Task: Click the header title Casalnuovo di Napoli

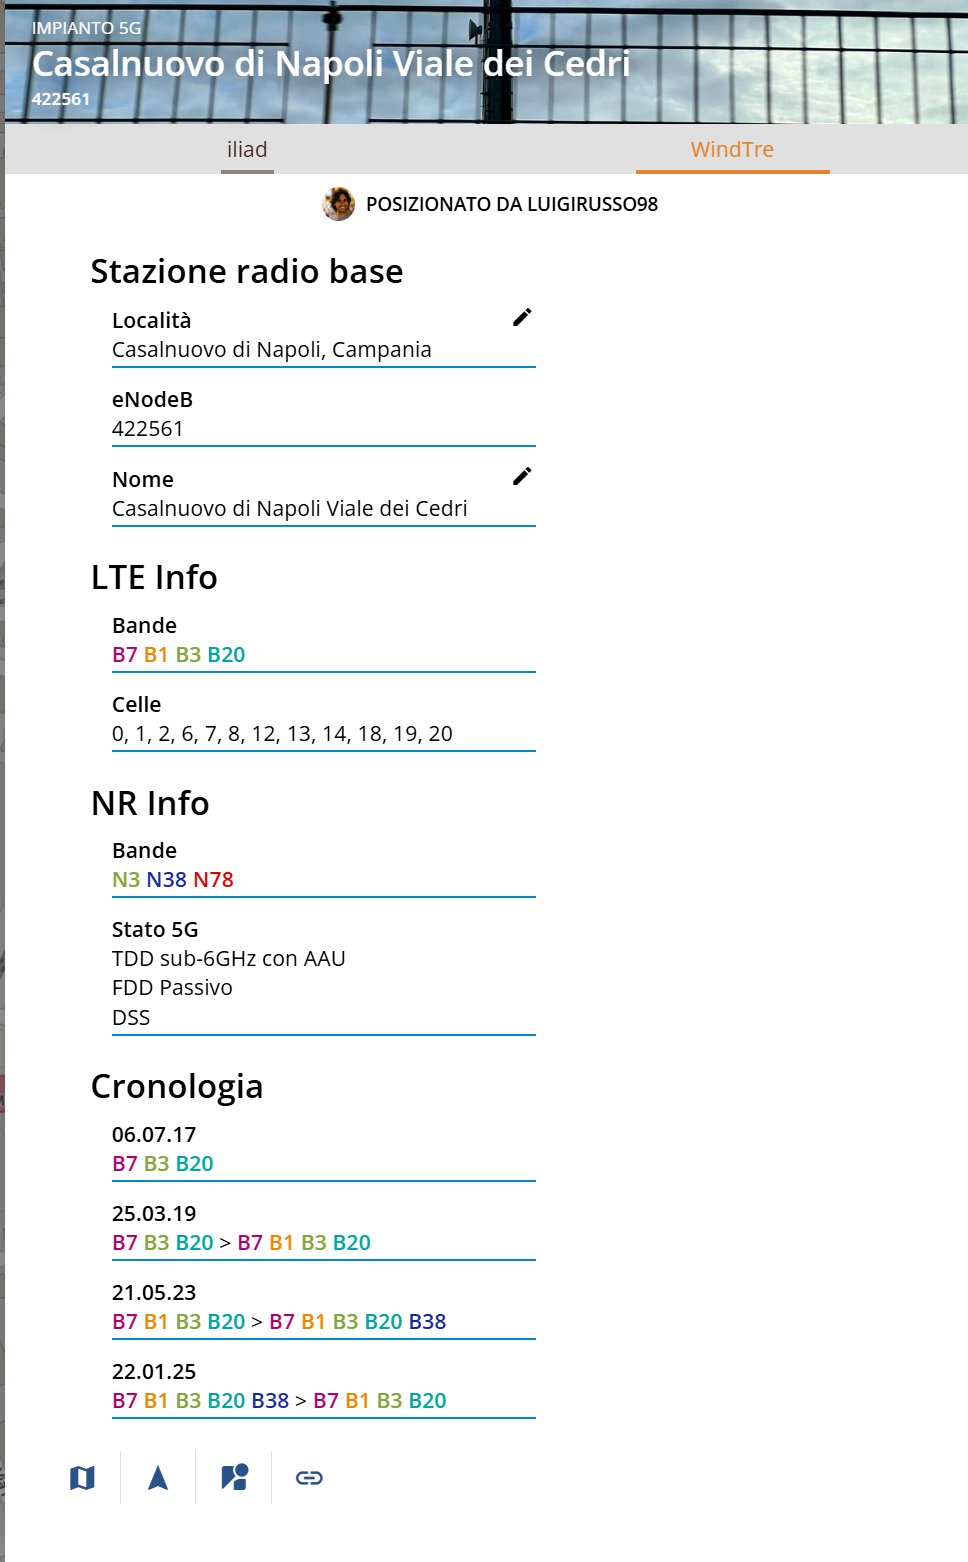Action: [331, 64]
